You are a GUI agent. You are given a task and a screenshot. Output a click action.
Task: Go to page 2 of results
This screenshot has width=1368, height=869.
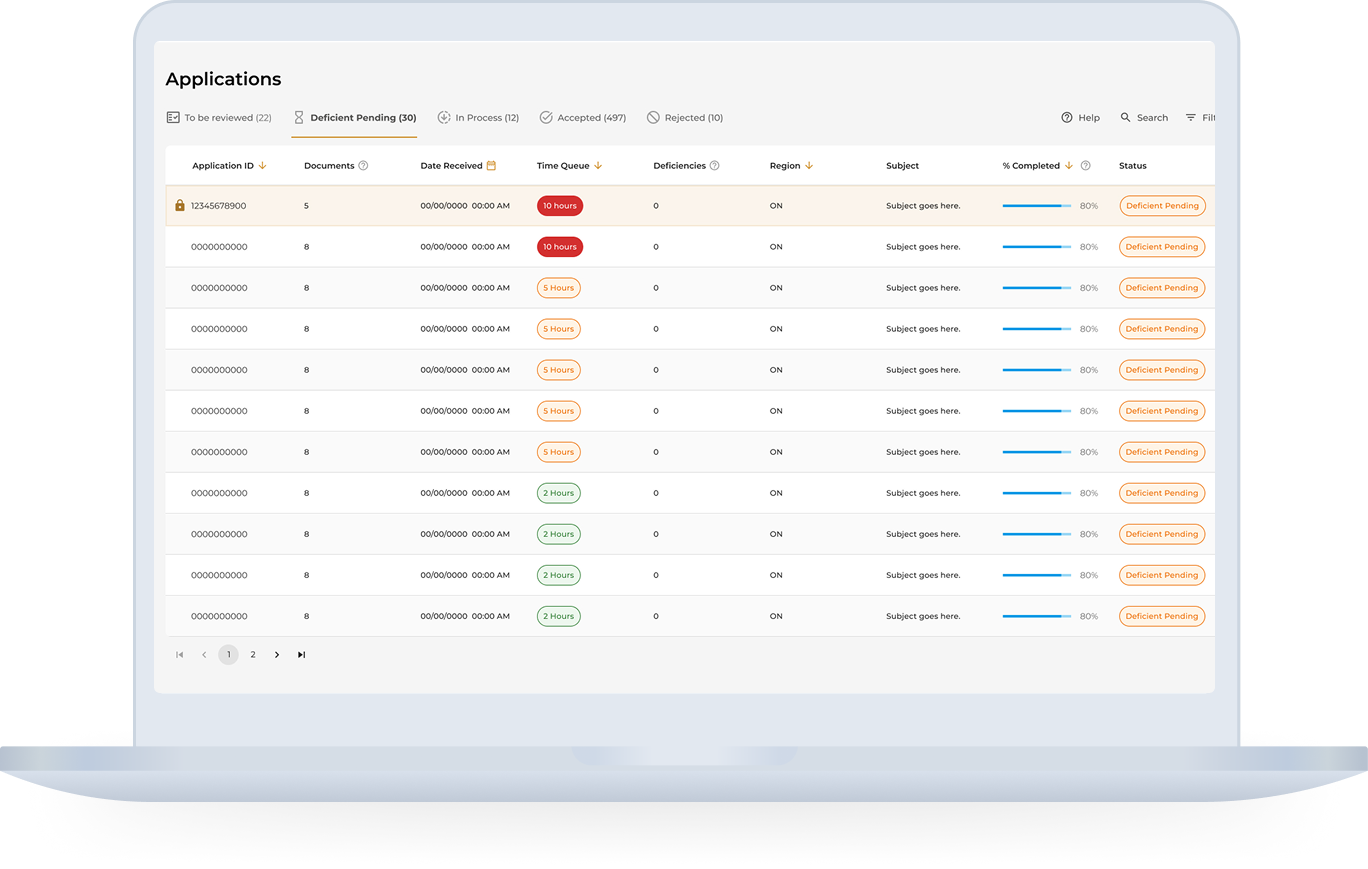point(253,655)
